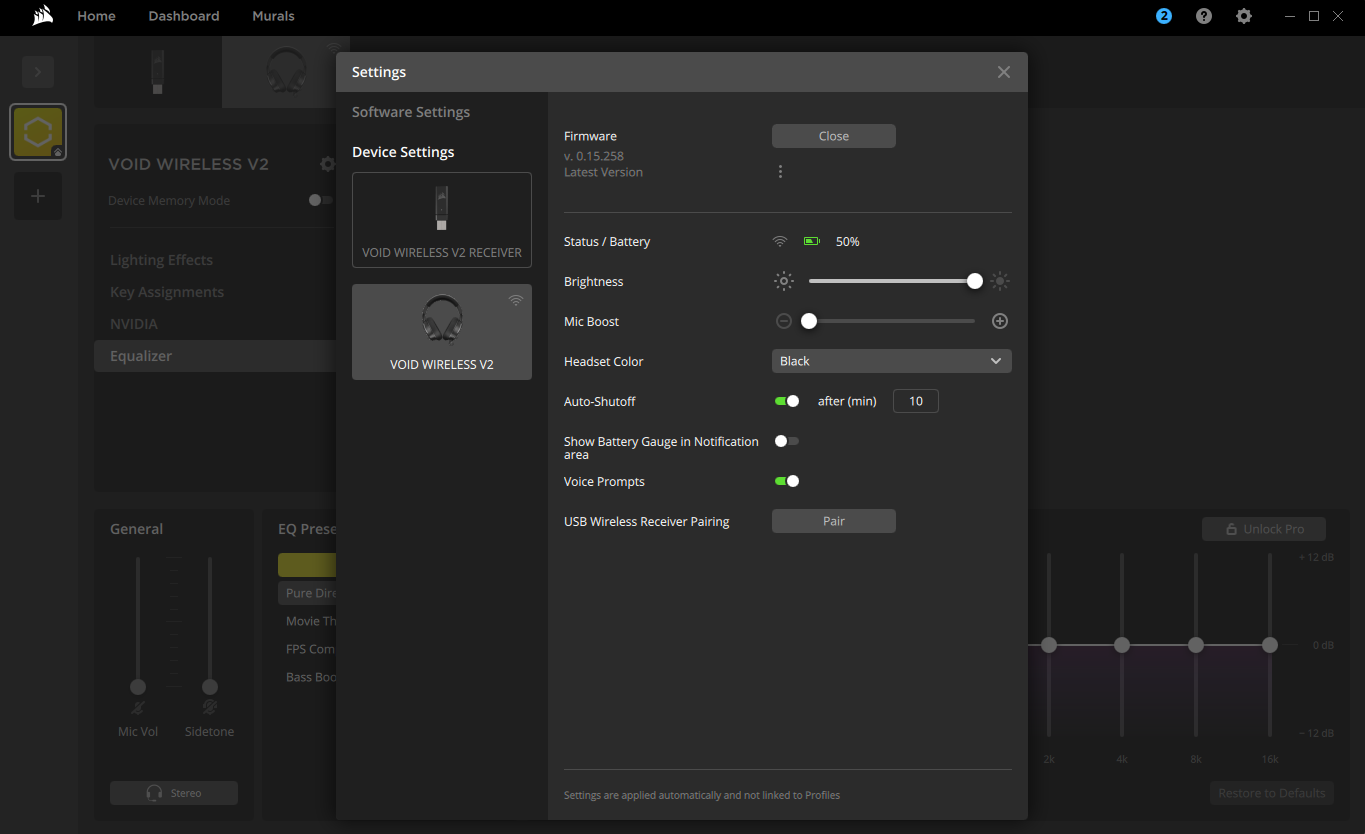Click the 4k equalizer band knob

(x=1122, y=645)
